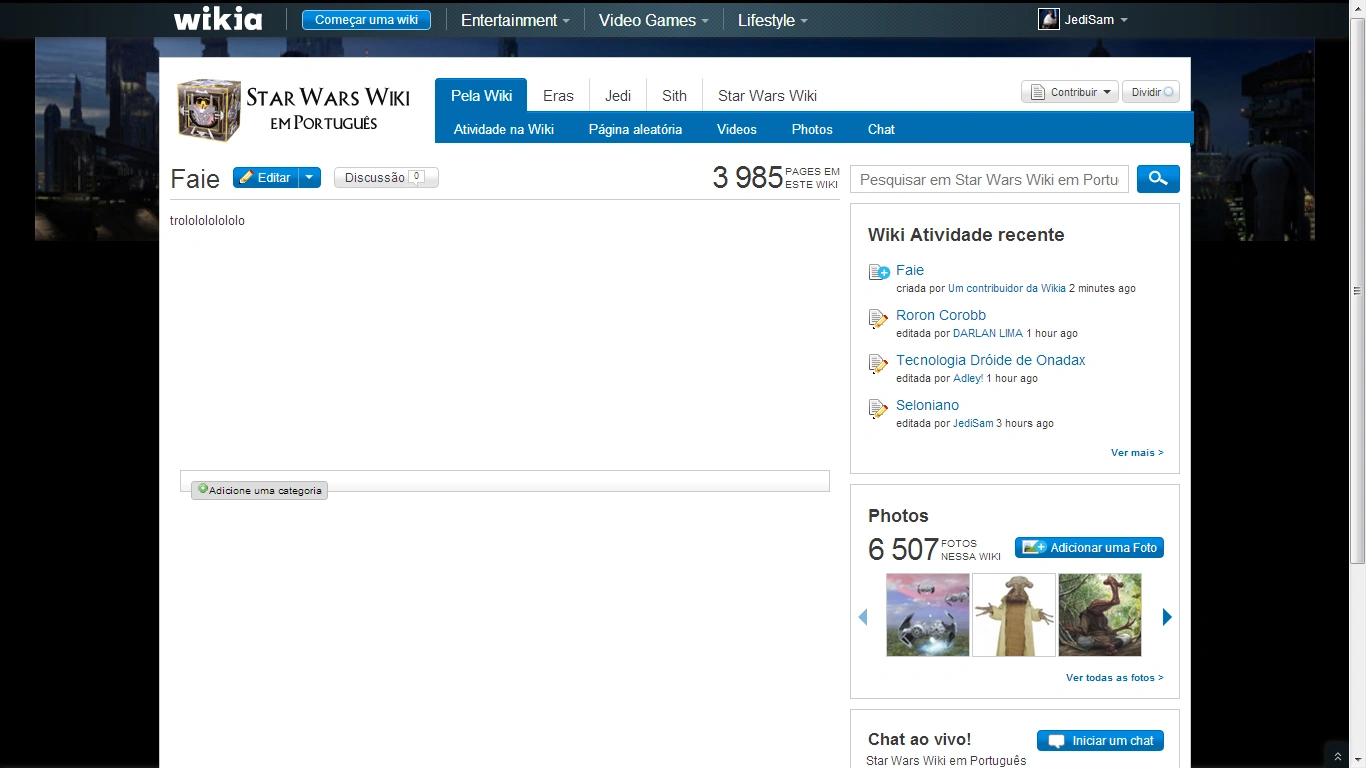This screenshot has width=1366, height=768.
Task: Click the edit icon beside Tecnologia Dróide de Onadax
Action: click(879, 363)
